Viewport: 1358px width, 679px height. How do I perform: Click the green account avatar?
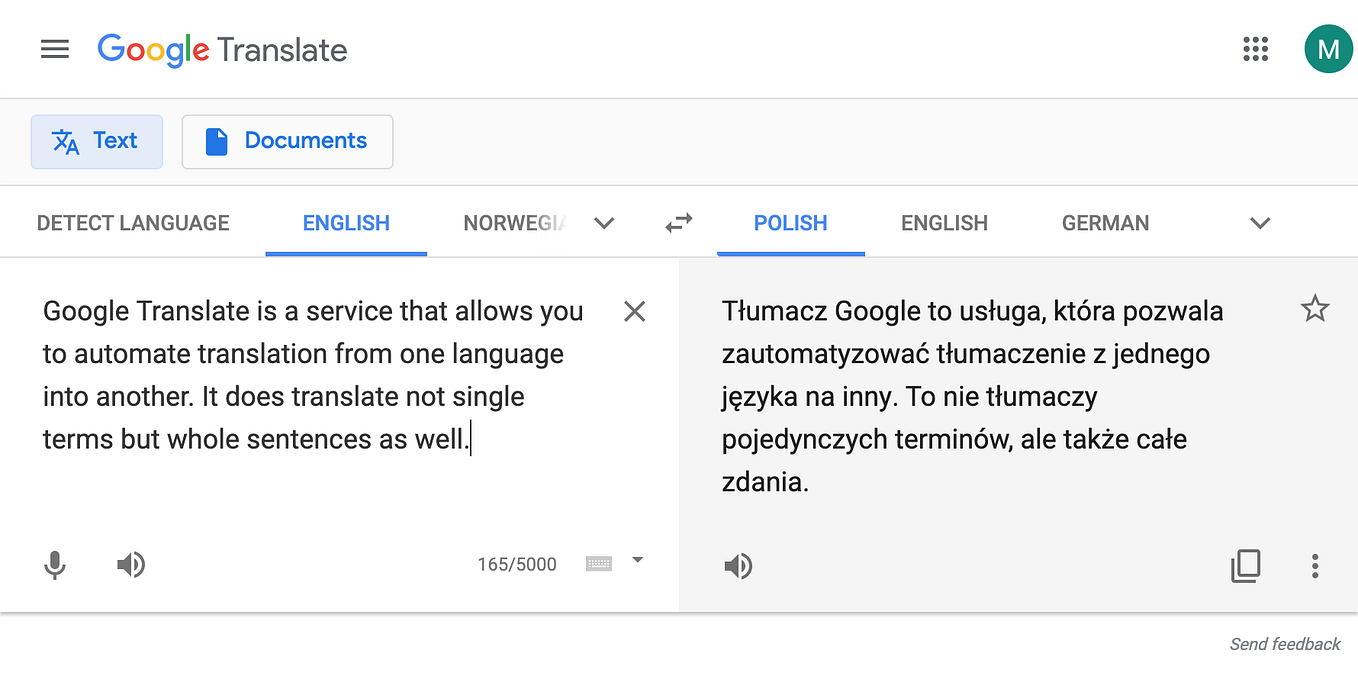pos(1328,49)
